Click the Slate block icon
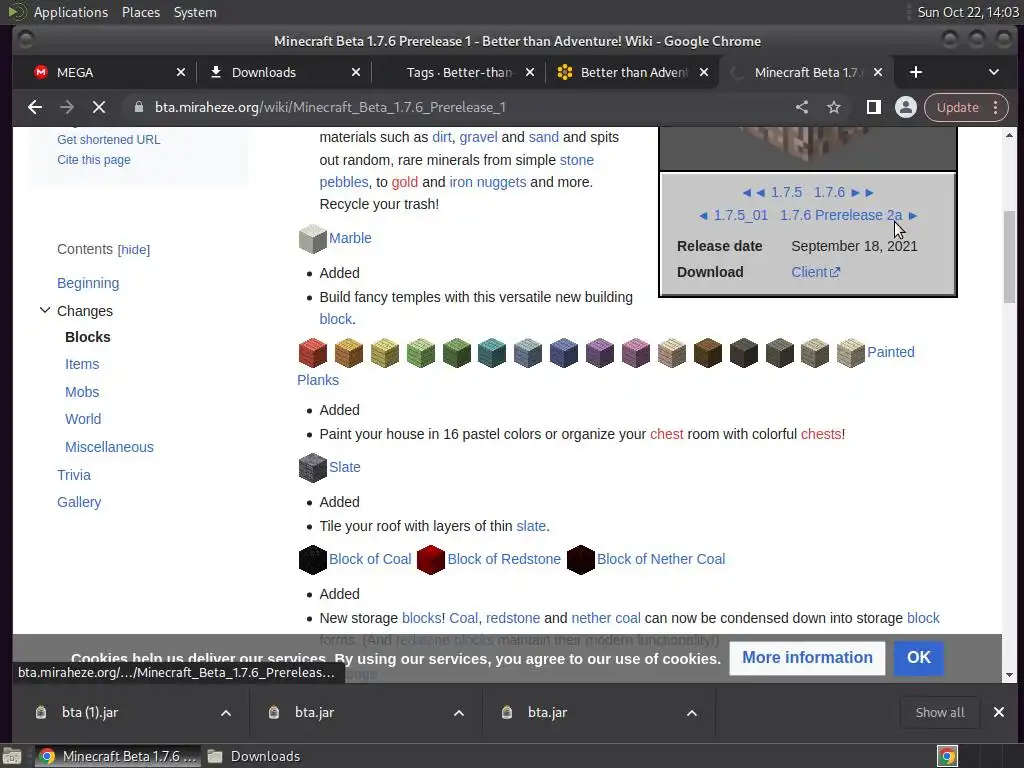Image resolution: width=1024 pixels, height=768 pixels. [x=312, y=468]
